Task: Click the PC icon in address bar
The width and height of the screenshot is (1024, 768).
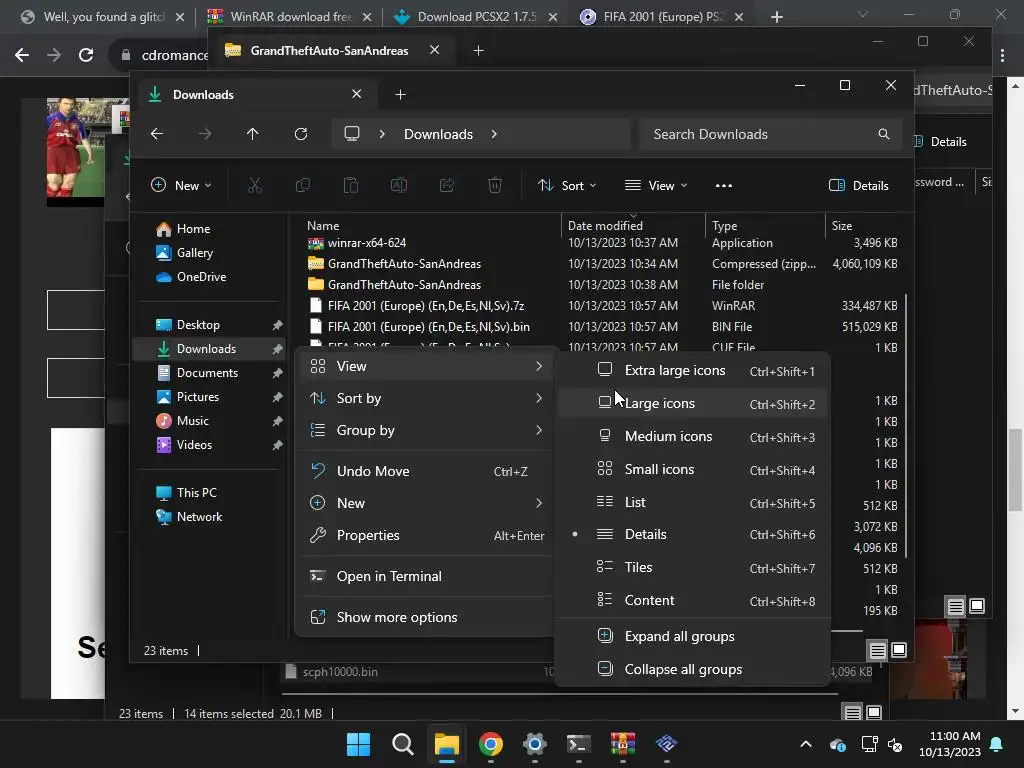Action: pyautogui.click(x=352, y=134)
